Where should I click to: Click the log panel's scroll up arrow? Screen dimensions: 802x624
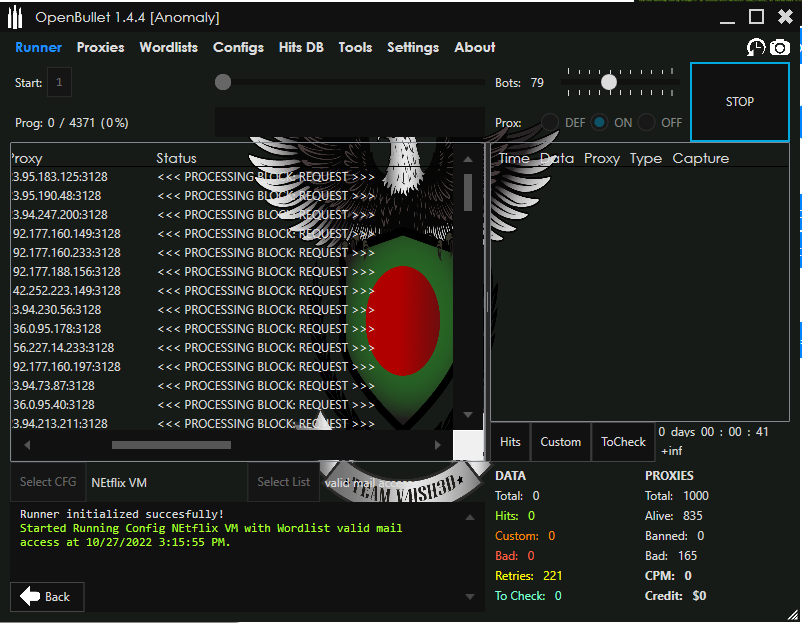tap(470, 518)
